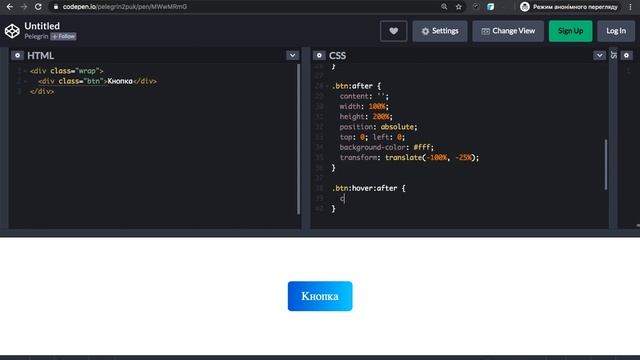Click the CSS editor vertical scrollbar
Image resolution: width=640 pixels, height=360 pixels.
606,164
